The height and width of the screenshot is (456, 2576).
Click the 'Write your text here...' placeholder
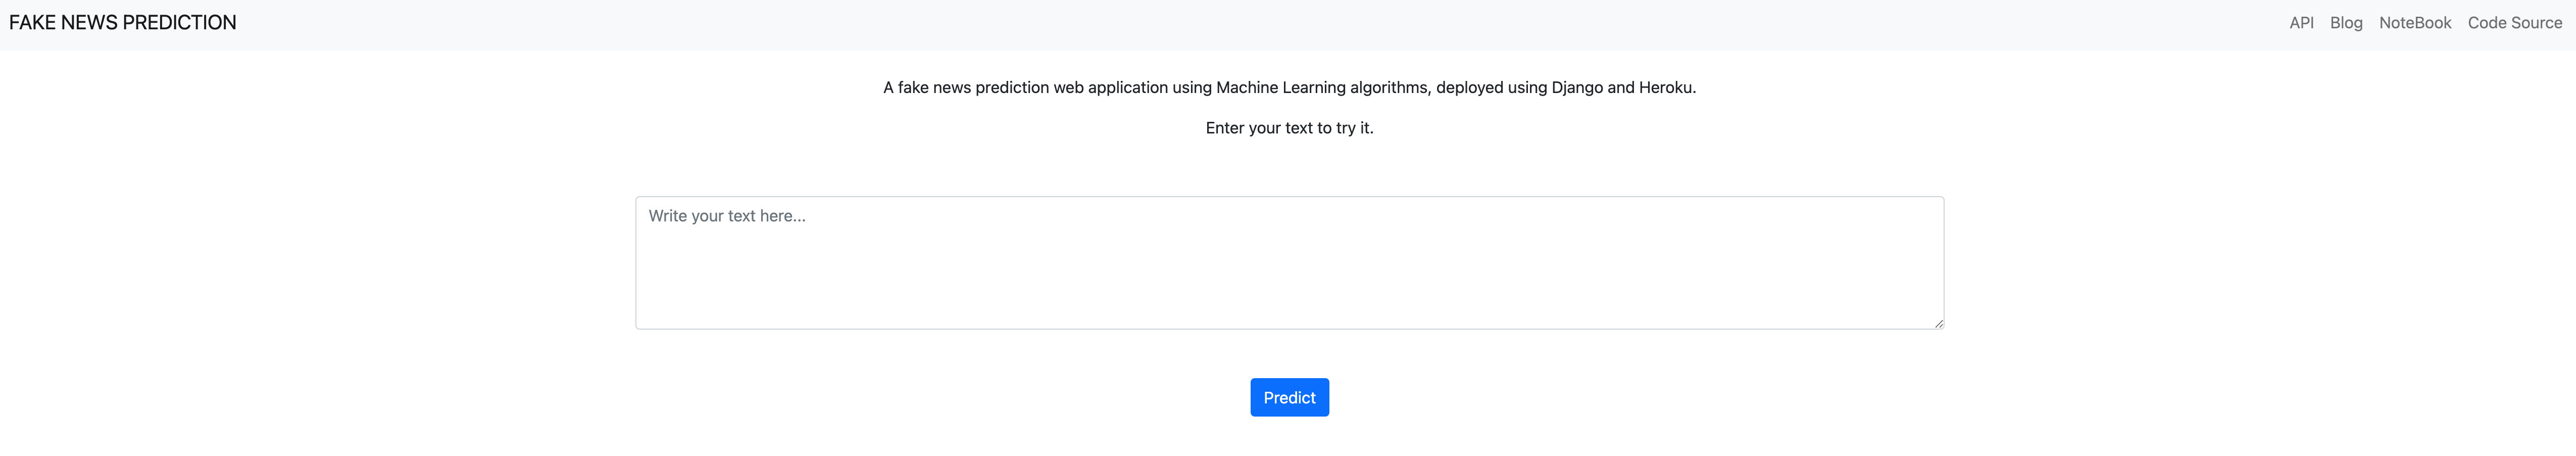tap(727, 216)
